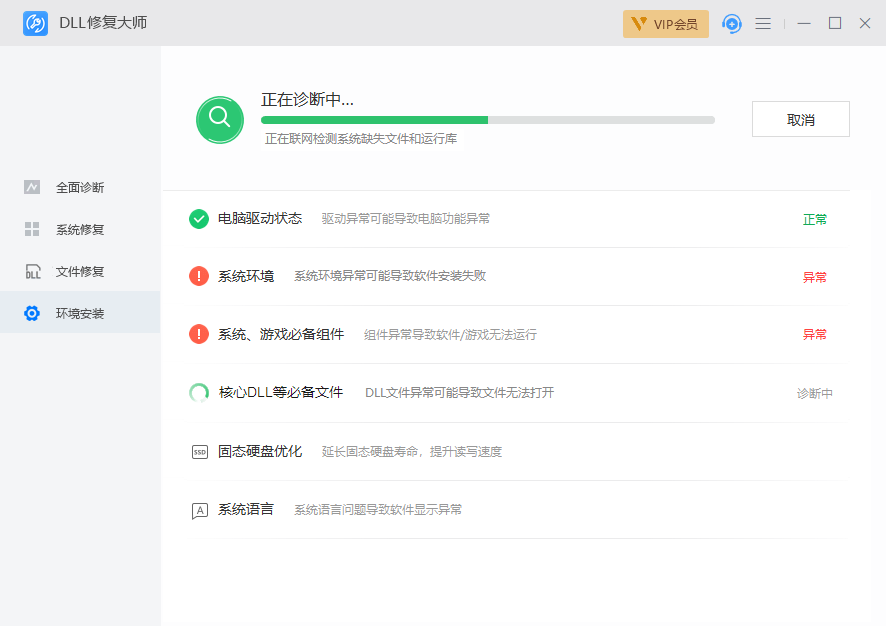Viewport: 886px width, 626px height.
Task: Open 文件修复 from the sidebar
Action: (79, 271)
